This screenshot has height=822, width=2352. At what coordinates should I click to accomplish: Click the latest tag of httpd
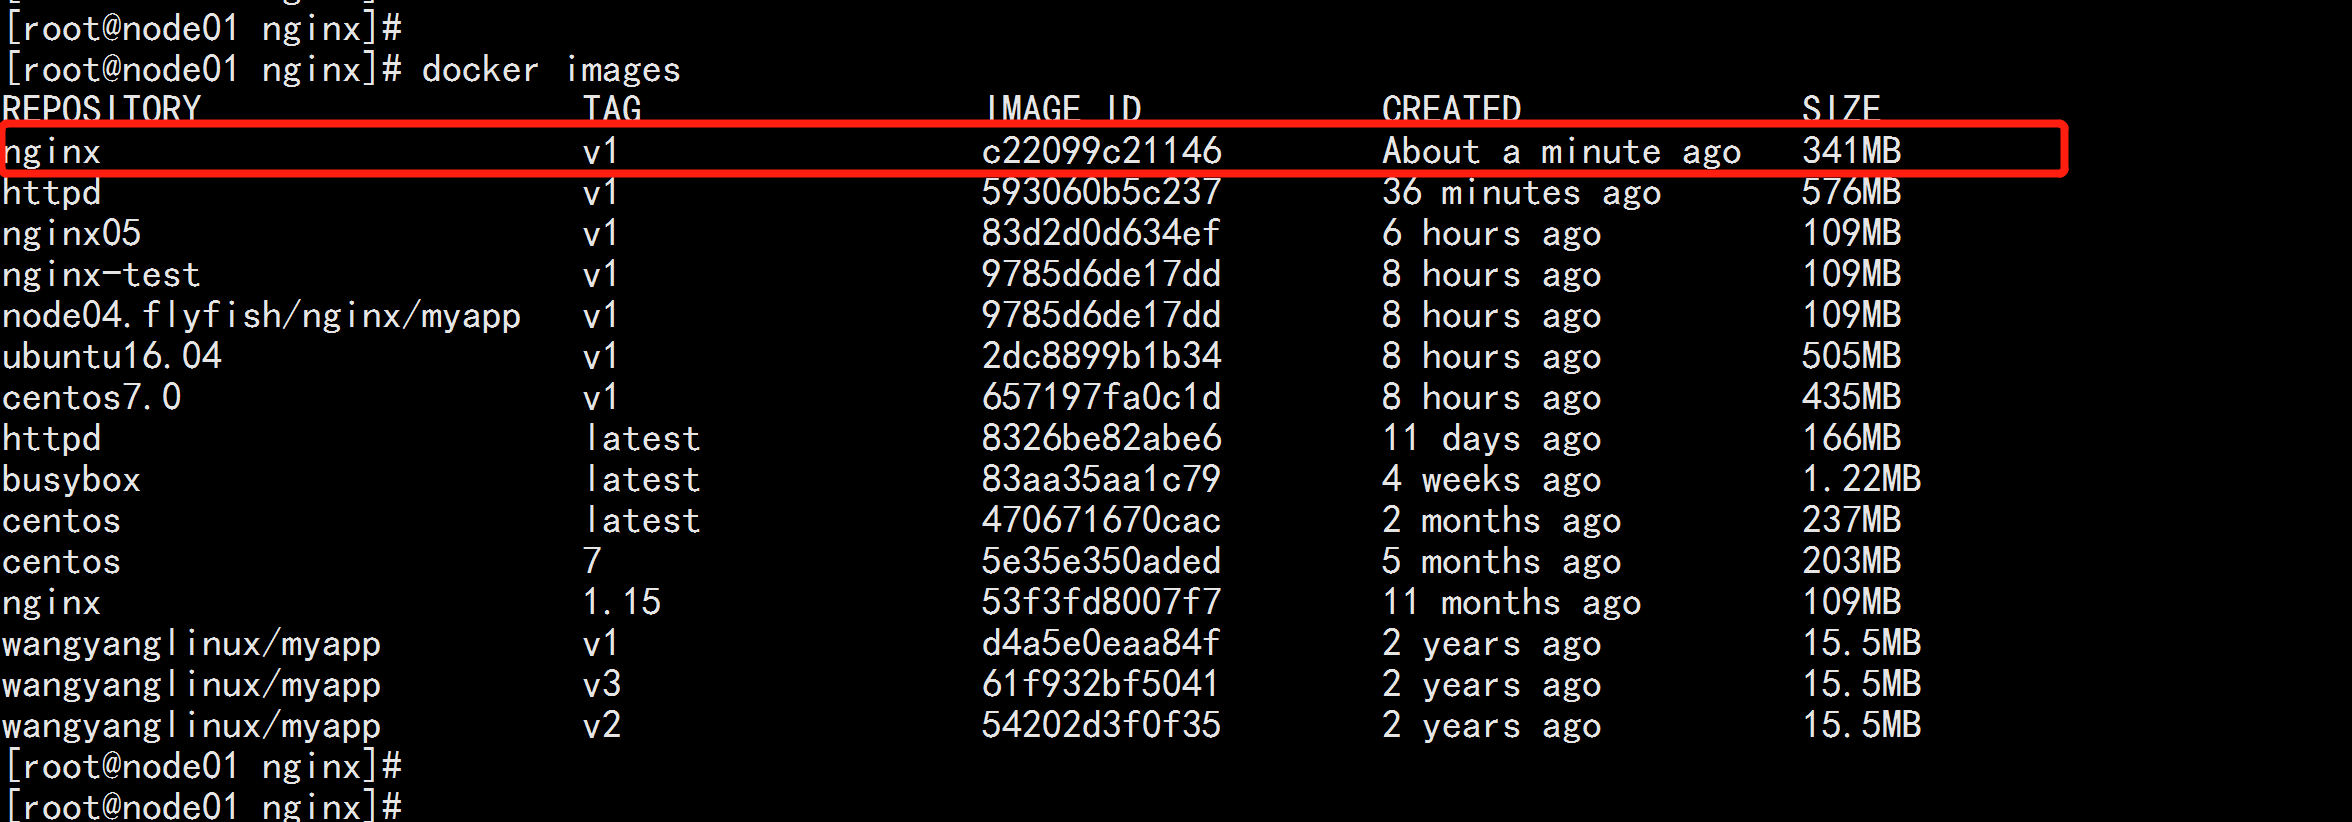[642, 438]
